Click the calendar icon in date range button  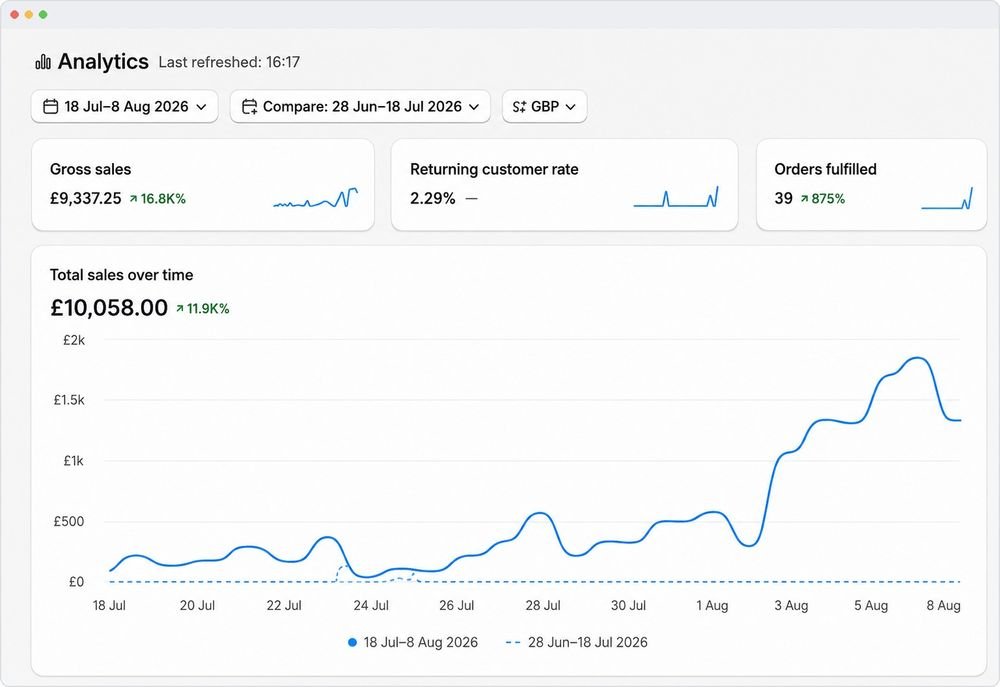pos(50,107)
